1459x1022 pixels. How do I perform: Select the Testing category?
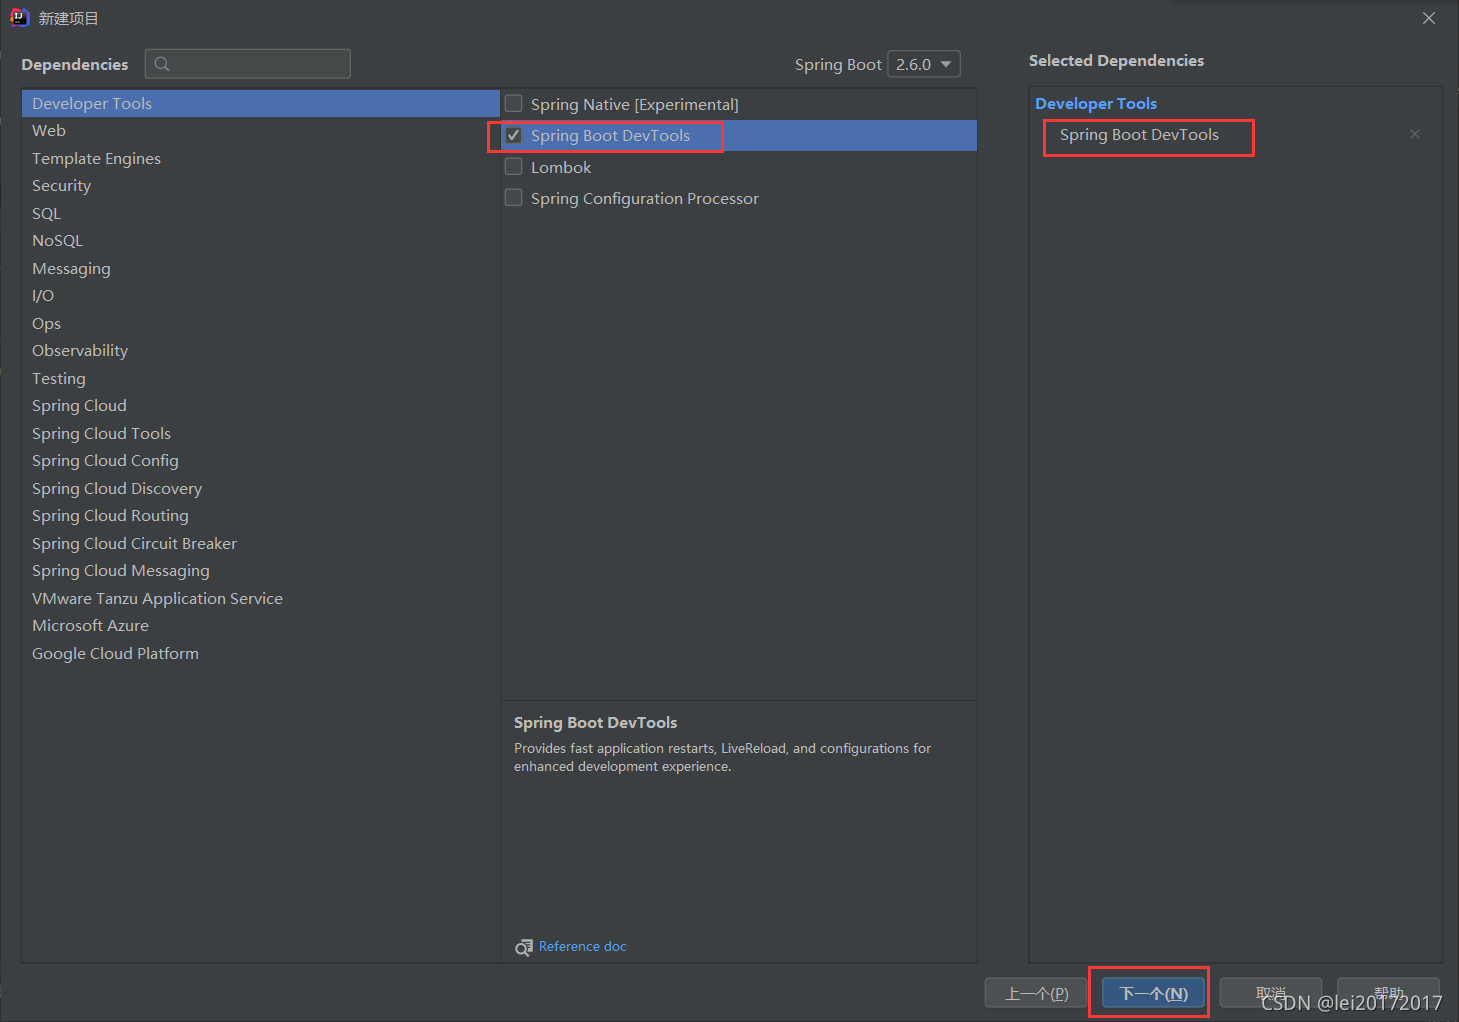pos(261,378)
